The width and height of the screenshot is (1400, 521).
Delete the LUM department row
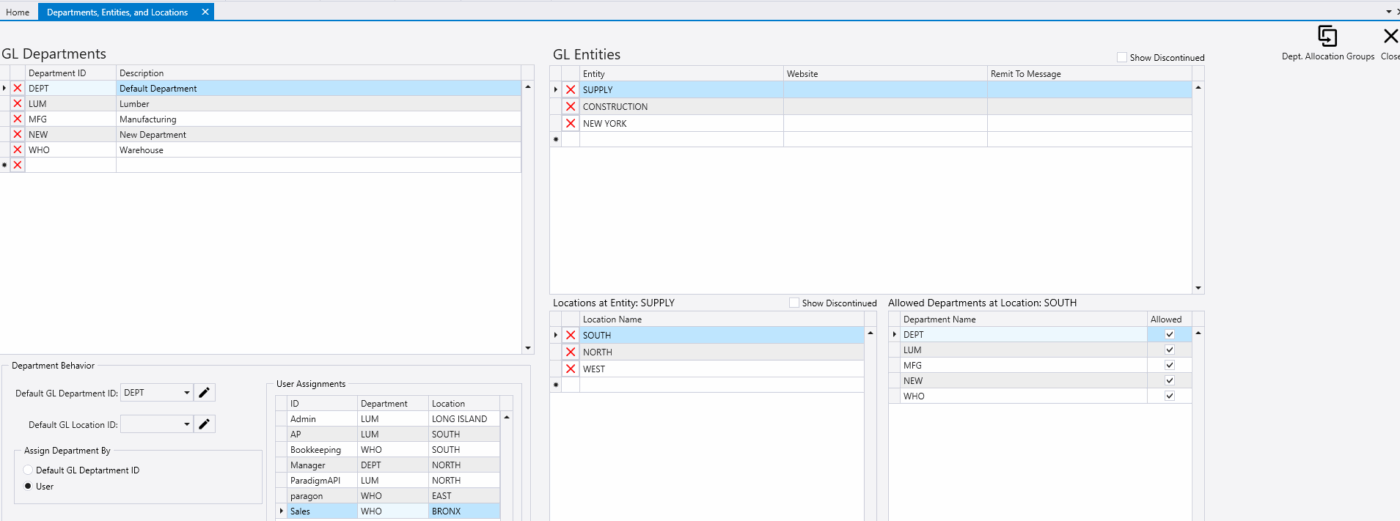(x=17, y=104)
